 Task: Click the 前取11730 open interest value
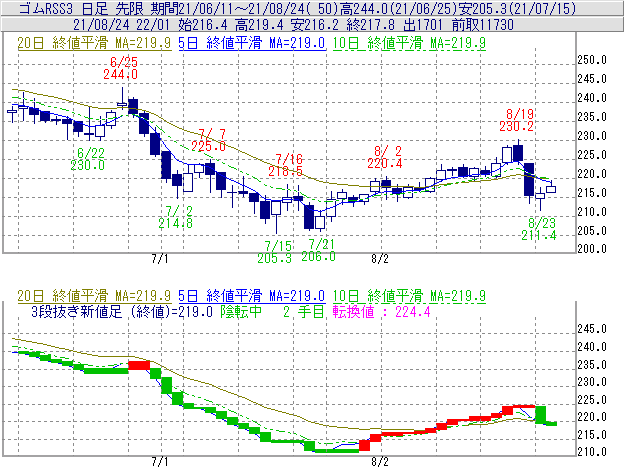tap(483, 25)
